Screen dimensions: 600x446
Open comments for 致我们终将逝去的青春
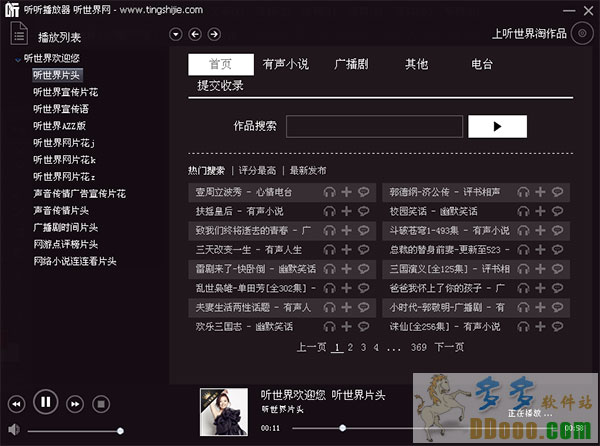(x=364, y=230)
